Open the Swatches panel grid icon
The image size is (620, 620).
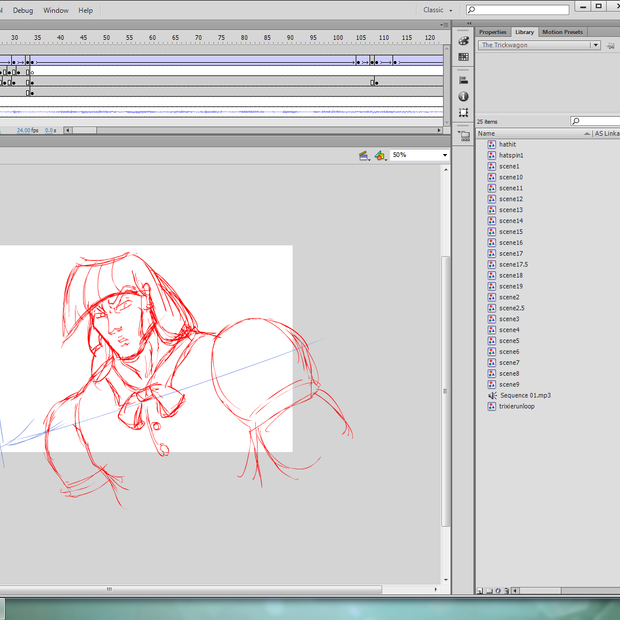tap(464, 57)
